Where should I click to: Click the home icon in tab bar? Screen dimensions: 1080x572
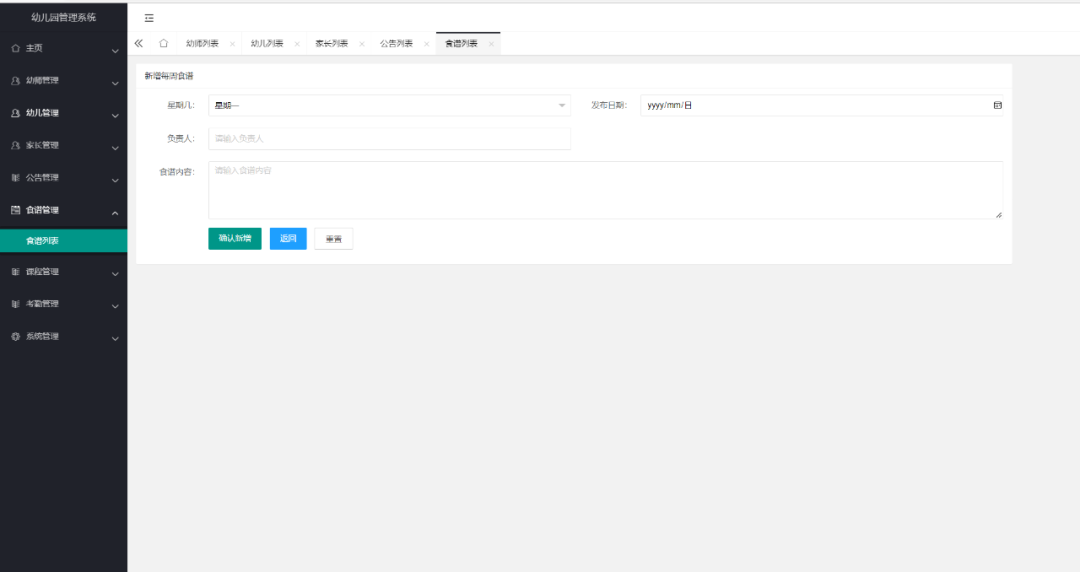tap(163, 43)
